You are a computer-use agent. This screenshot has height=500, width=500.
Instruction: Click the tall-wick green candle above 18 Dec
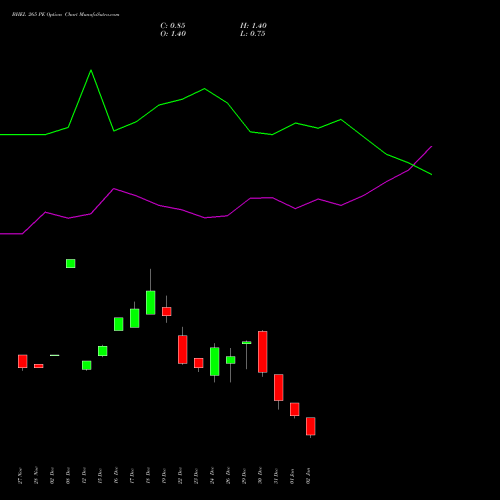click(151, 303)
